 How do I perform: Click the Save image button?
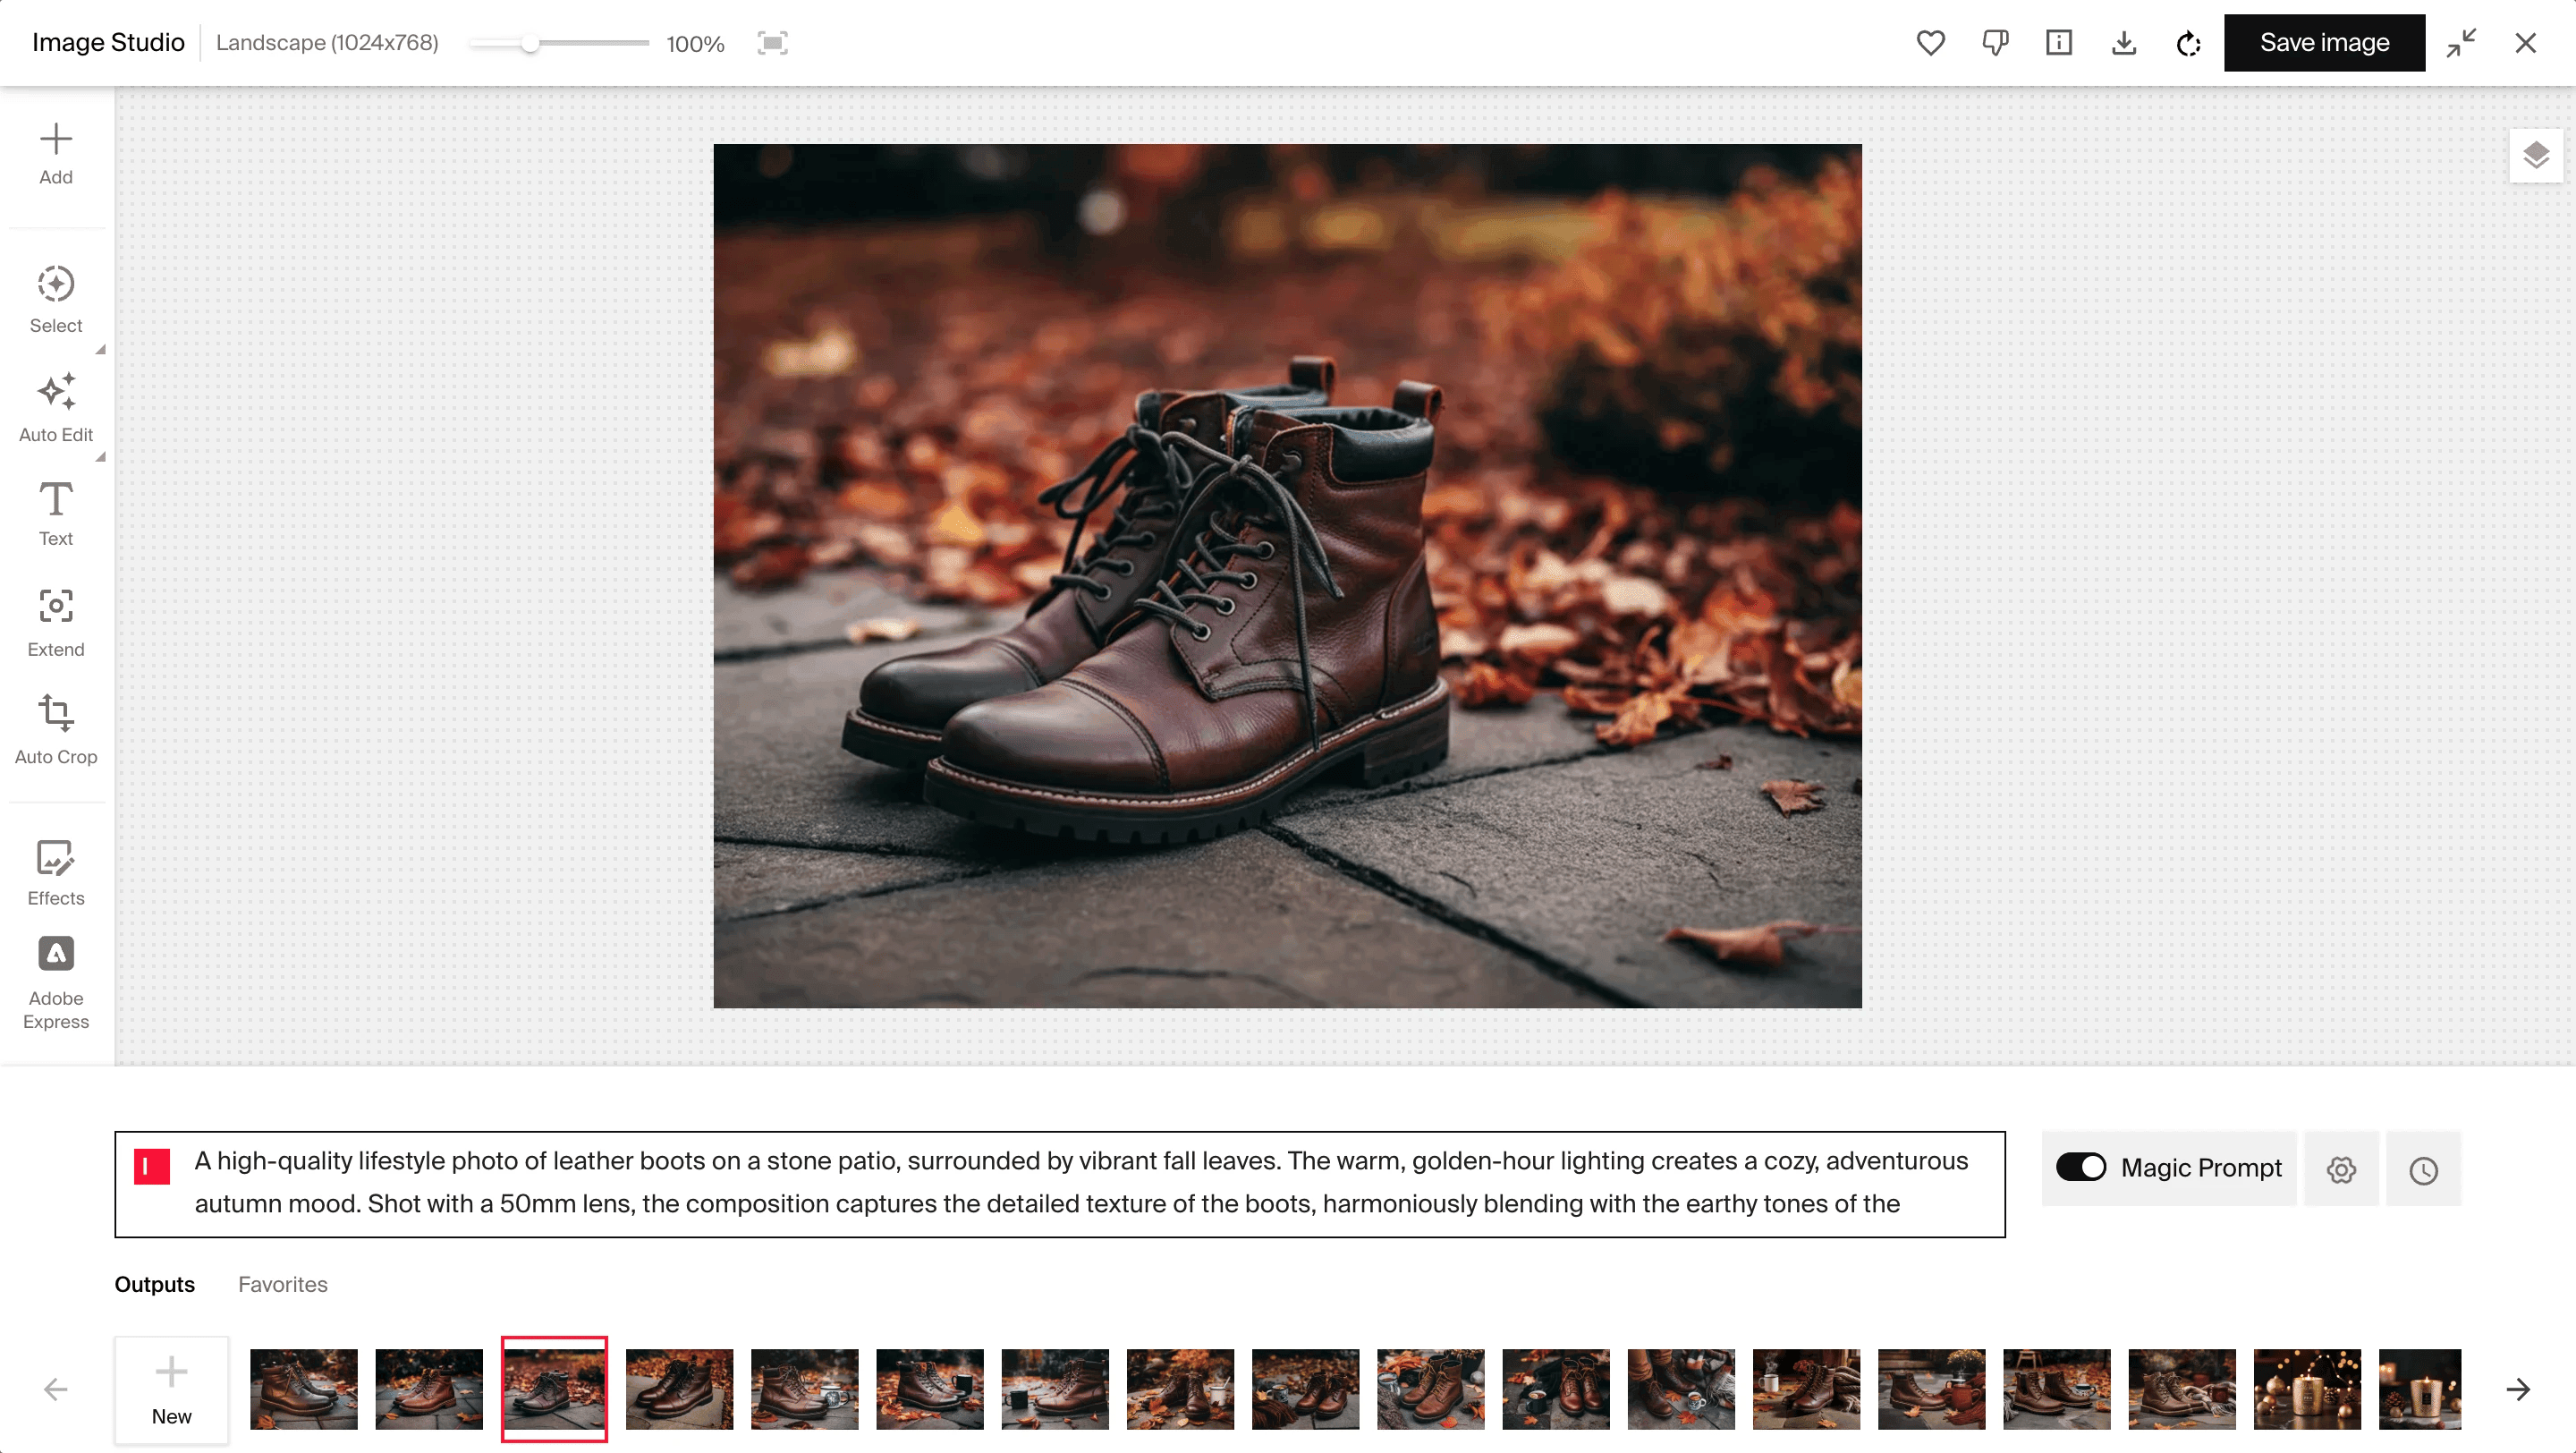tap(2325, 43)
